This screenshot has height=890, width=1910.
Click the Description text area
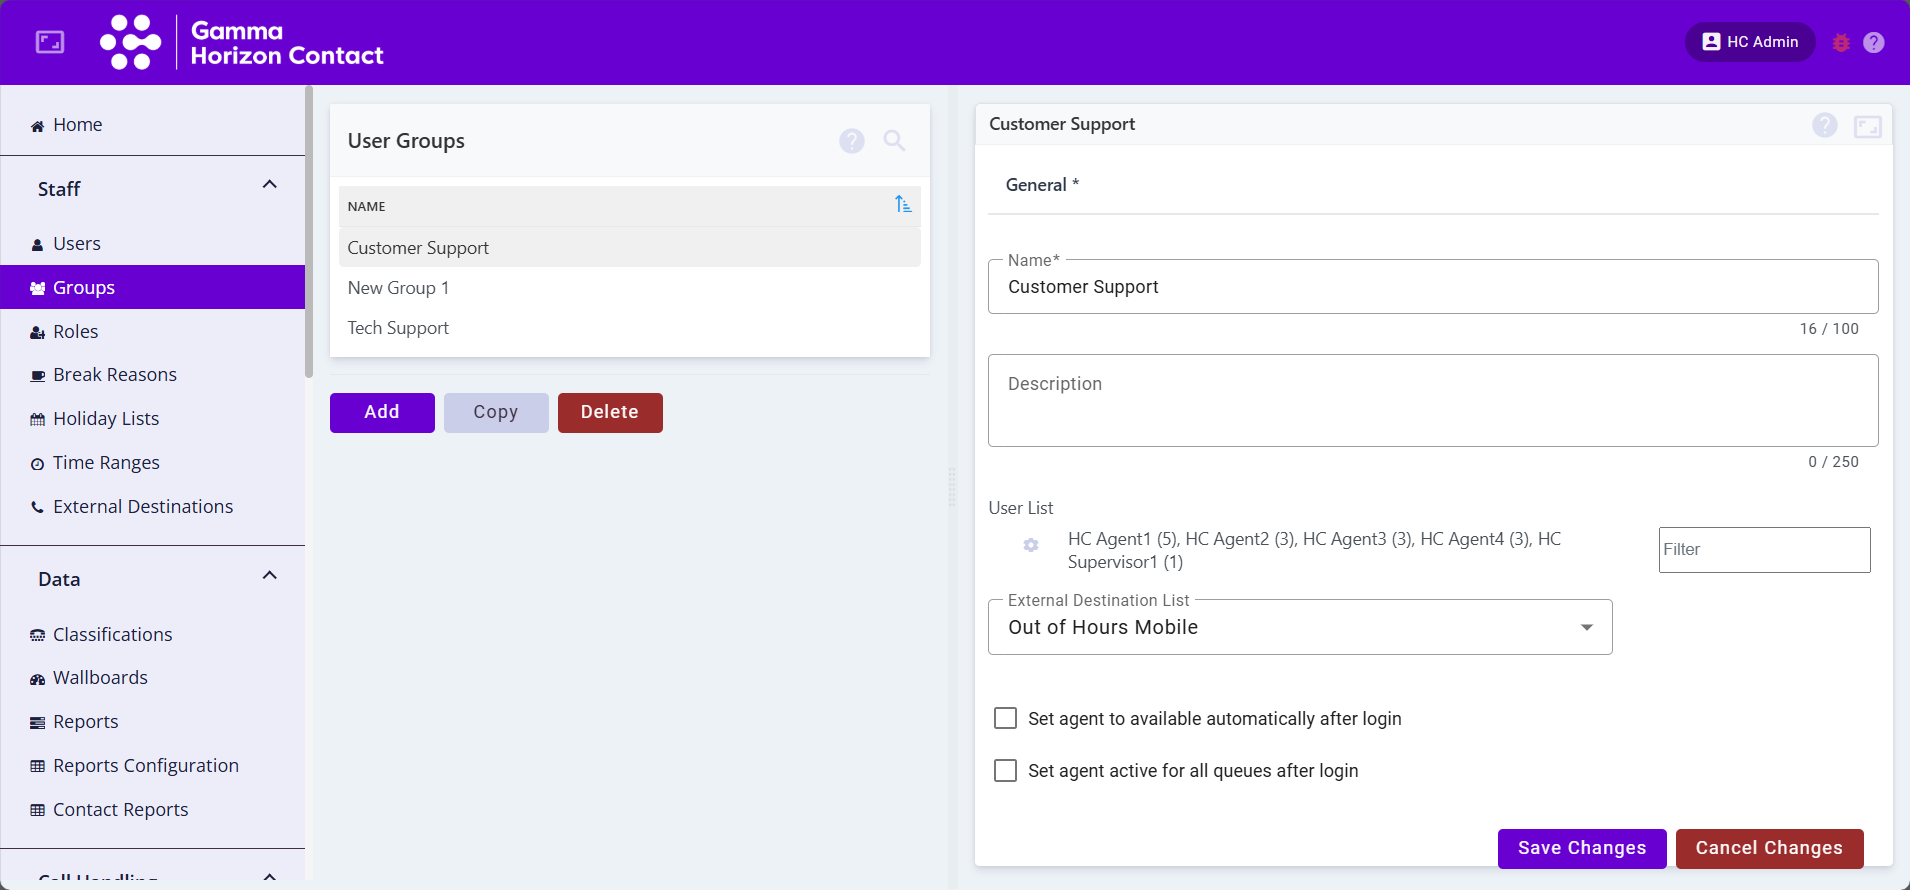coord(1433,400)
